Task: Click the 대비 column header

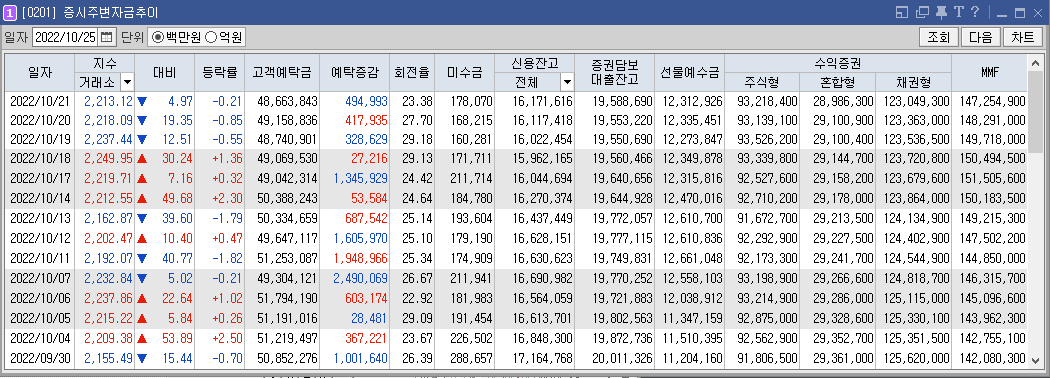Action: tap(165, 73)
